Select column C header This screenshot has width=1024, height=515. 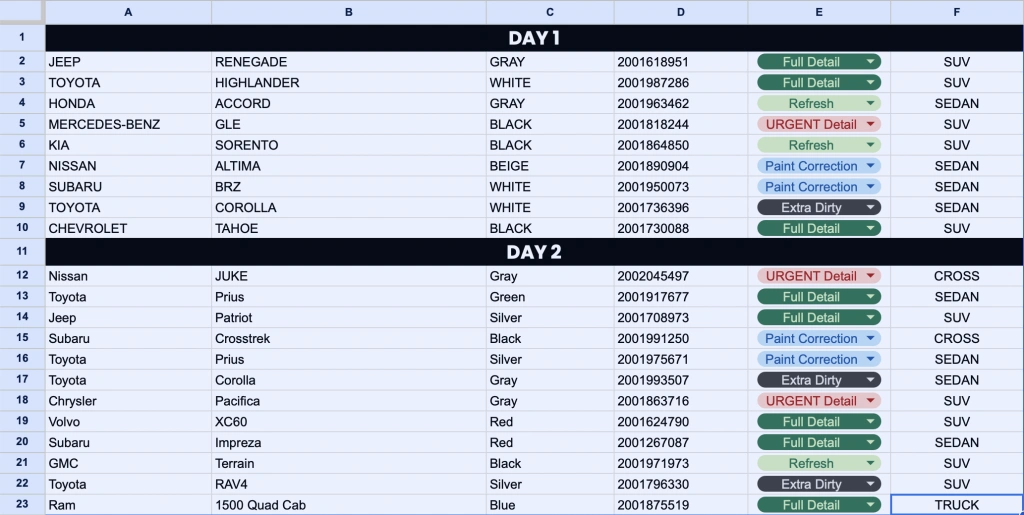pos(550,12)
